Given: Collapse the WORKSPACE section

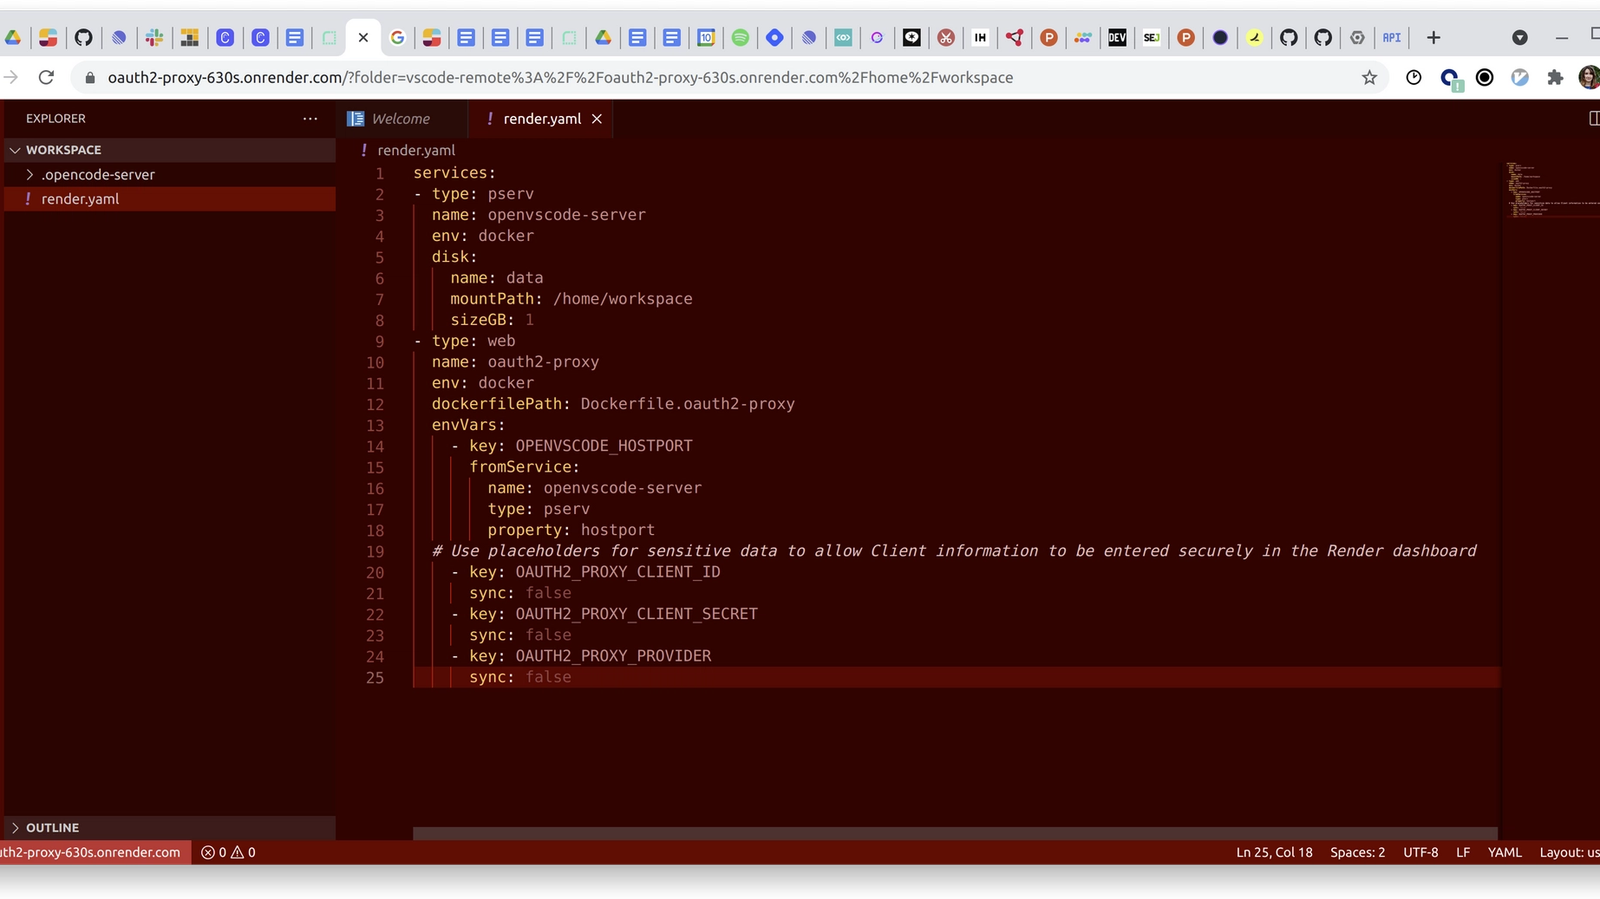Looking at the screenshot, I should [x=63, y=149].
